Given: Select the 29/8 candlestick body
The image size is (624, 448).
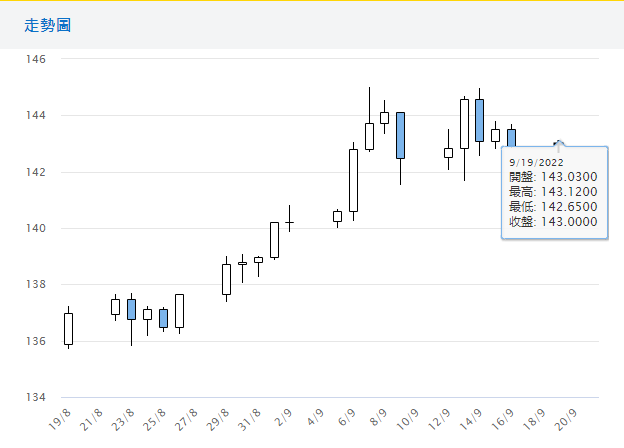Looking at the screenshot, I should tap(226, 279).
